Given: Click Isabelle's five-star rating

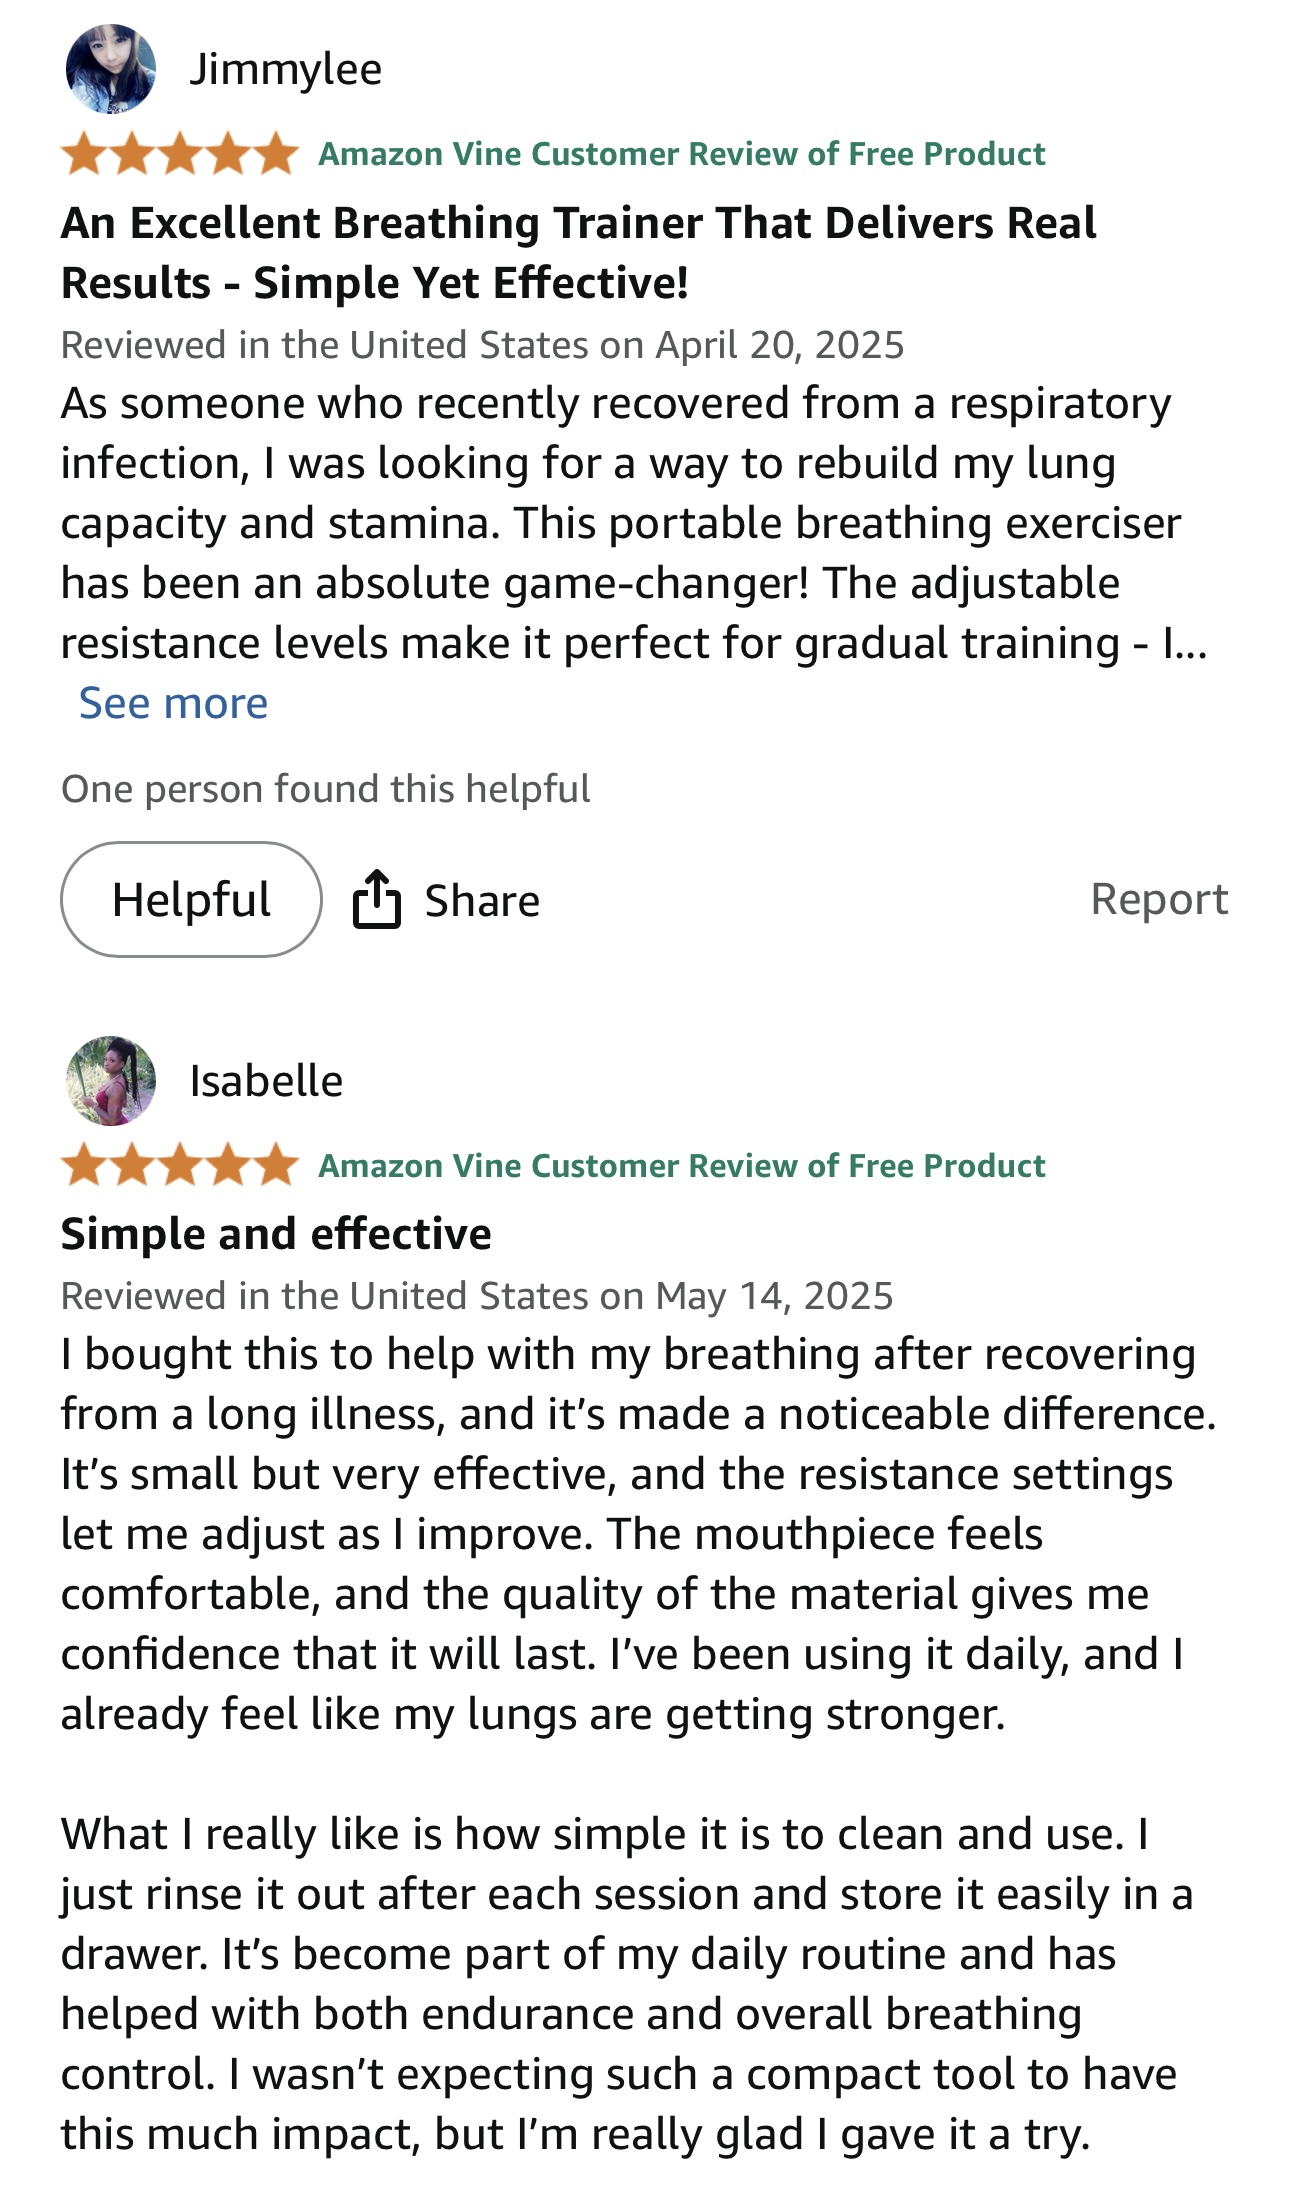Looking at the screenshot, I should click(x=180, y=1166).
